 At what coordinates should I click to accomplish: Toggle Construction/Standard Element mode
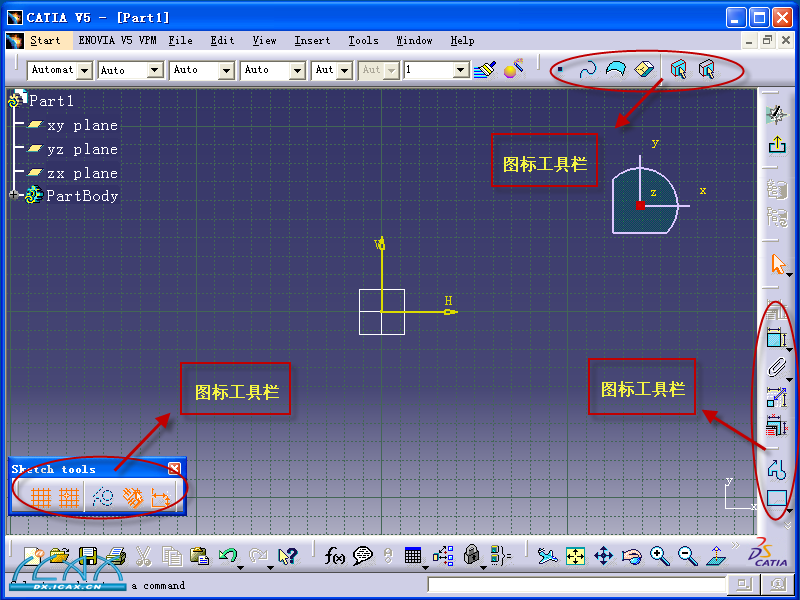tap(101, 496)
